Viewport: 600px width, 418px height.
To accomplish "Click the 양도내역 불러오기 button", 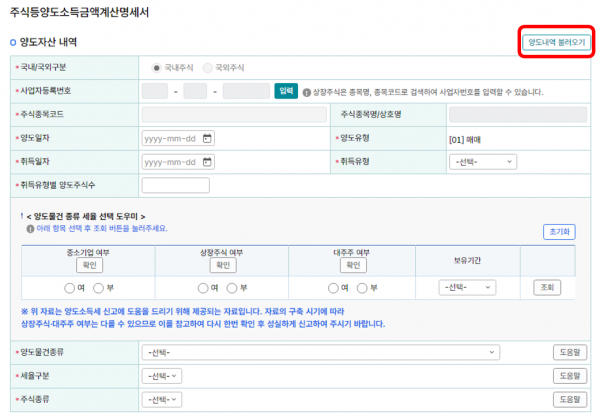I will click(x=556, y=43).
